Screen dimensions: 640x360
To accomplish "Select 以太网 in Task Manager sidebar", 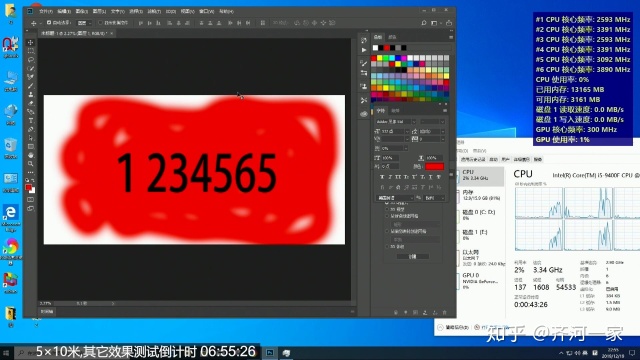I will click(480, 258).
